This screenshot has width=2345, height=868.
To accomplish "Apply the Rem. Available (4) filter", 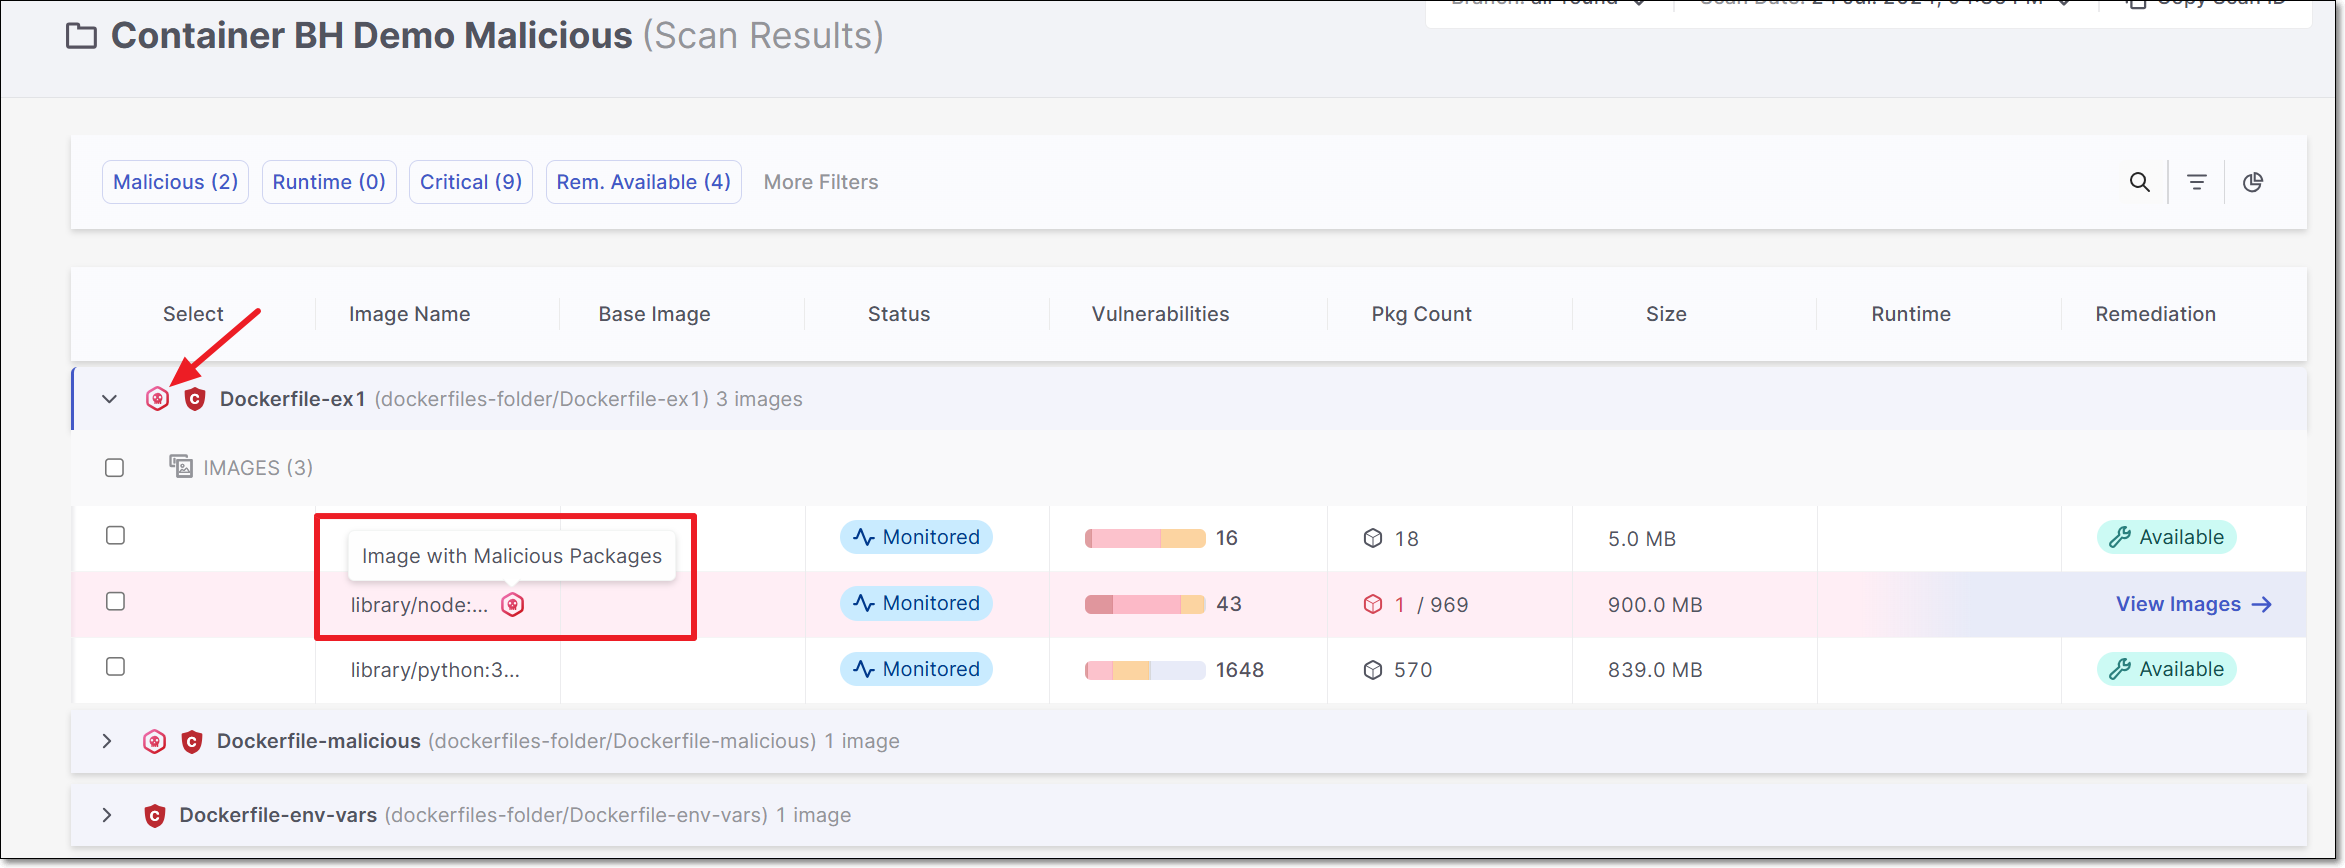I will pos(643,182).
